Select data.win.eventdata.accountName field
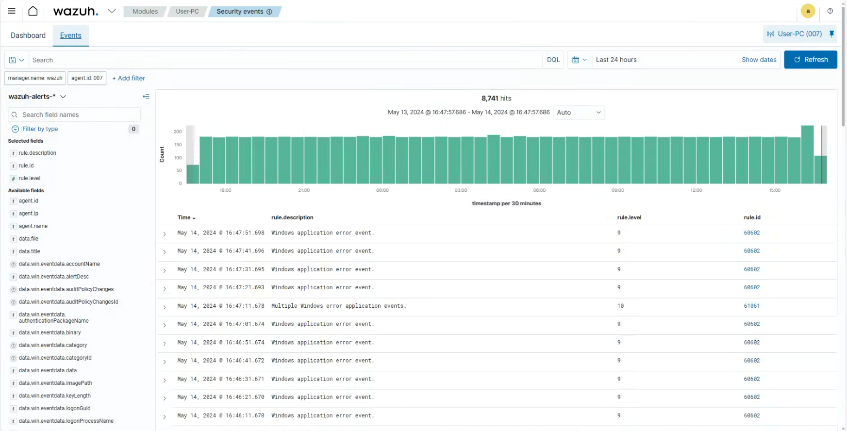 pos(59,264)
